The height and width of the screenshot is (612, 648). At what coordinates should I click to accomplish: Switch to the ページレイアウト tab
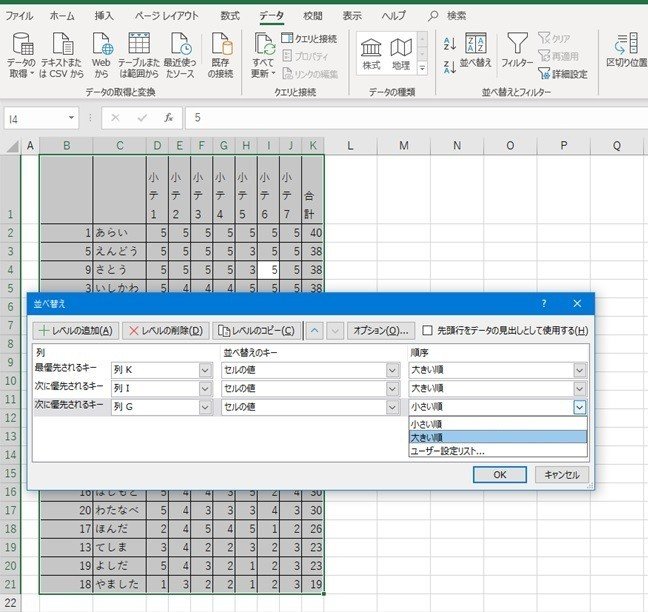point(166,16)
